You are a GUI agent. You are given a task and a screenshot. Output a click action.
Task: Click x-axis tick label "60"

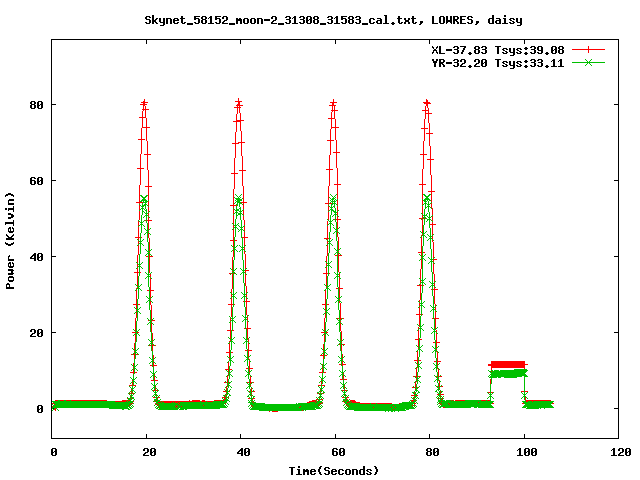click(338, 452)
